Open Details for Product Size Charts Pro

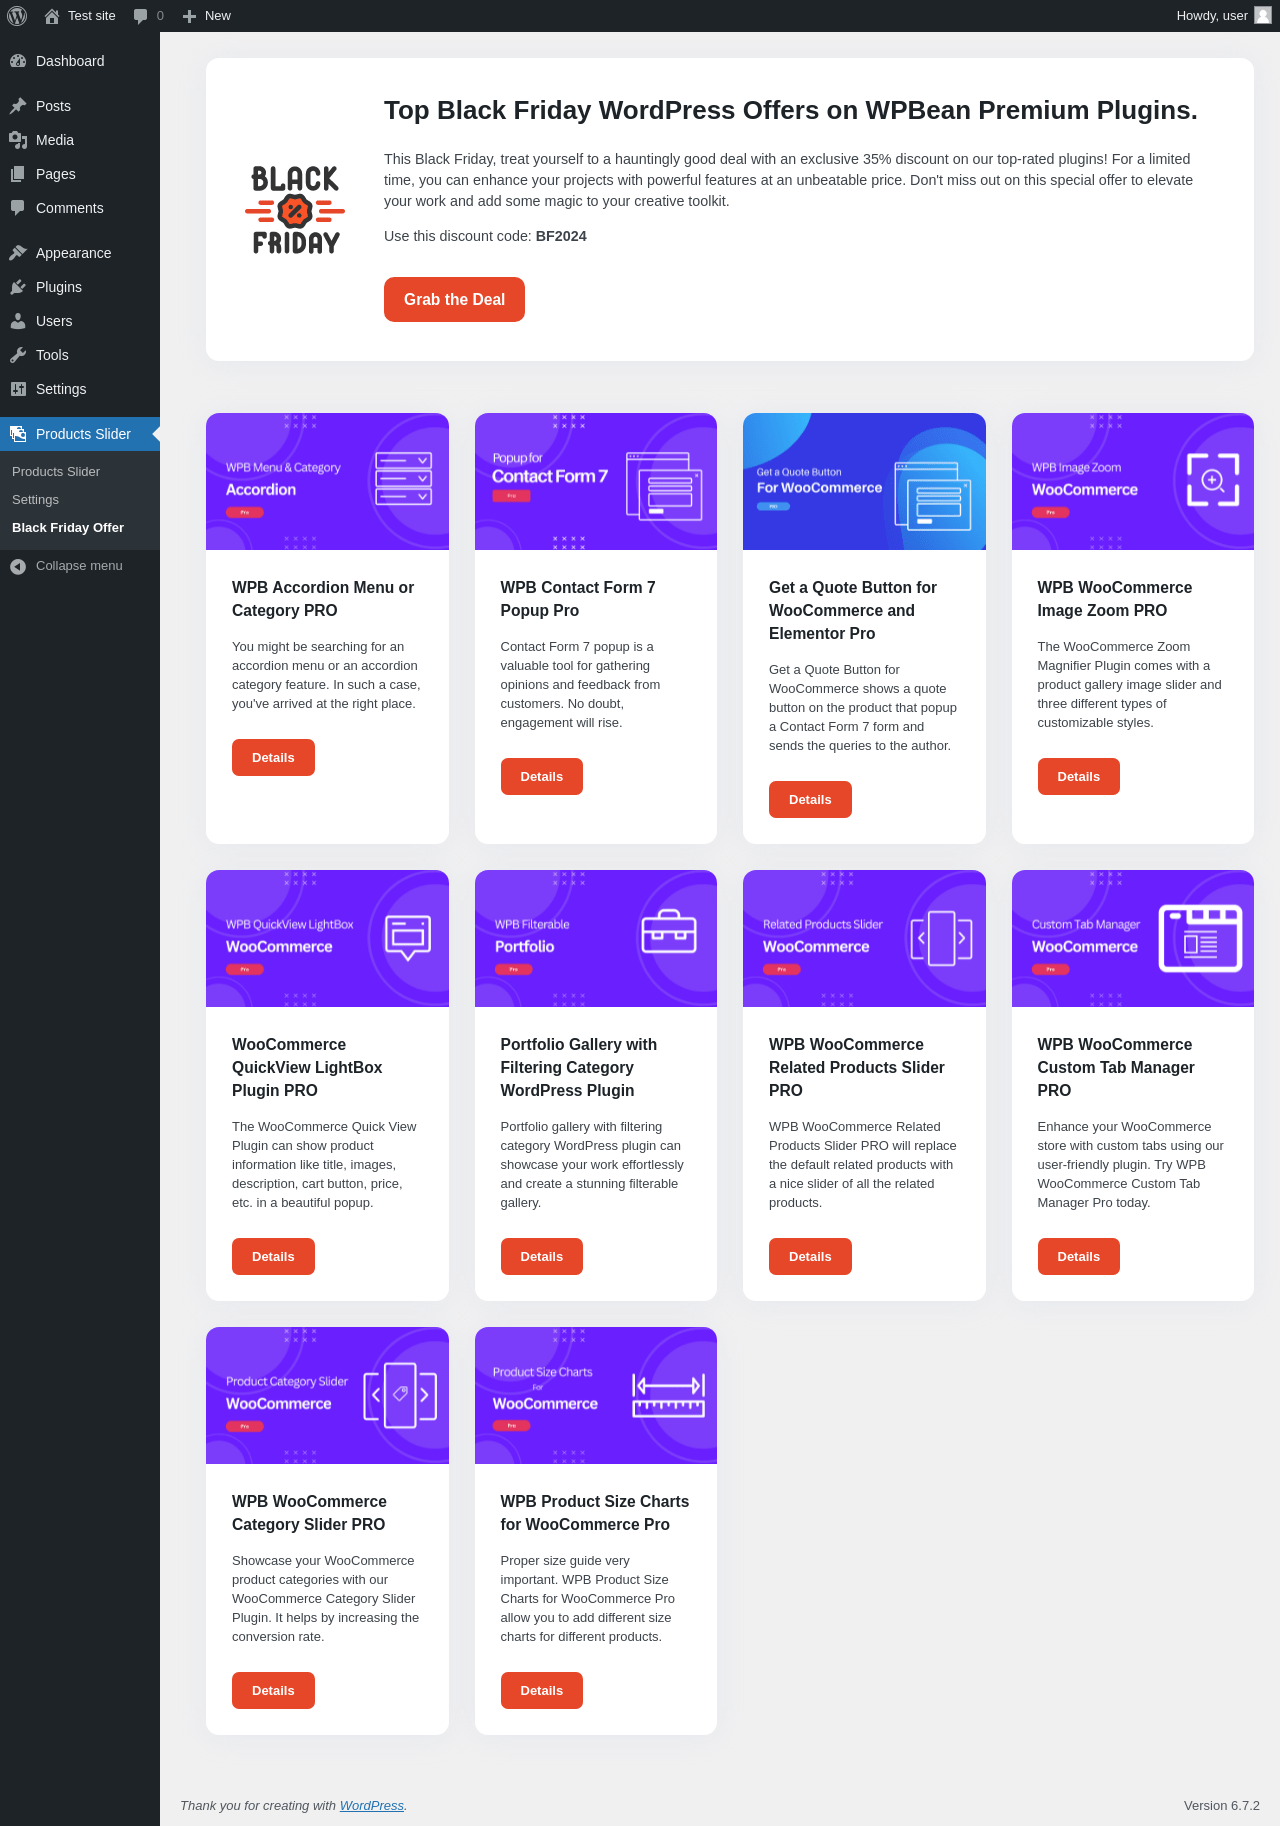coord(542,1691)
